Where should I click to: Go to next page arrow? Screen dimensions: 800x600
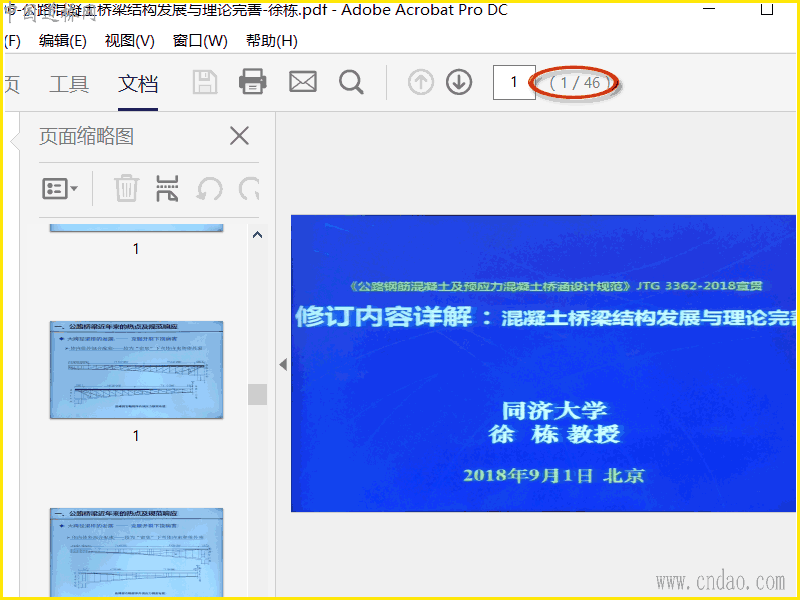coord(459,82)
